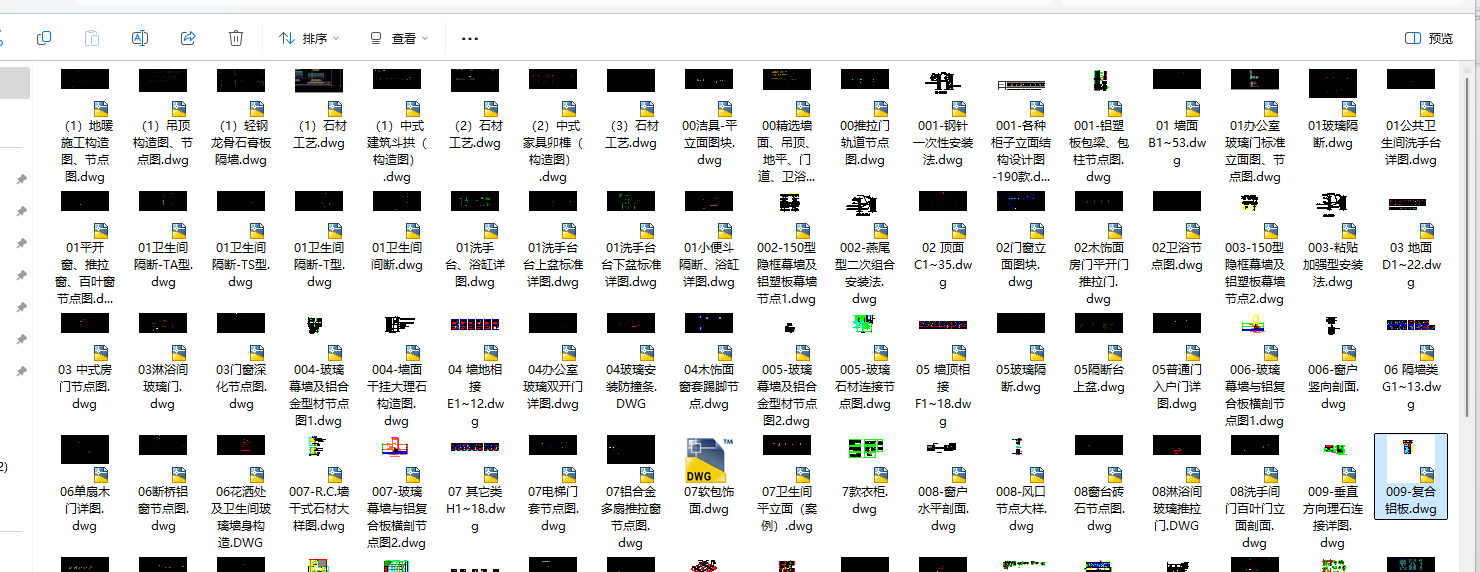Click the 08淋浴间玻璃推拉门.DWG file
Image resolution: width=1480 pixels, height=572 pixels.
1176,478
